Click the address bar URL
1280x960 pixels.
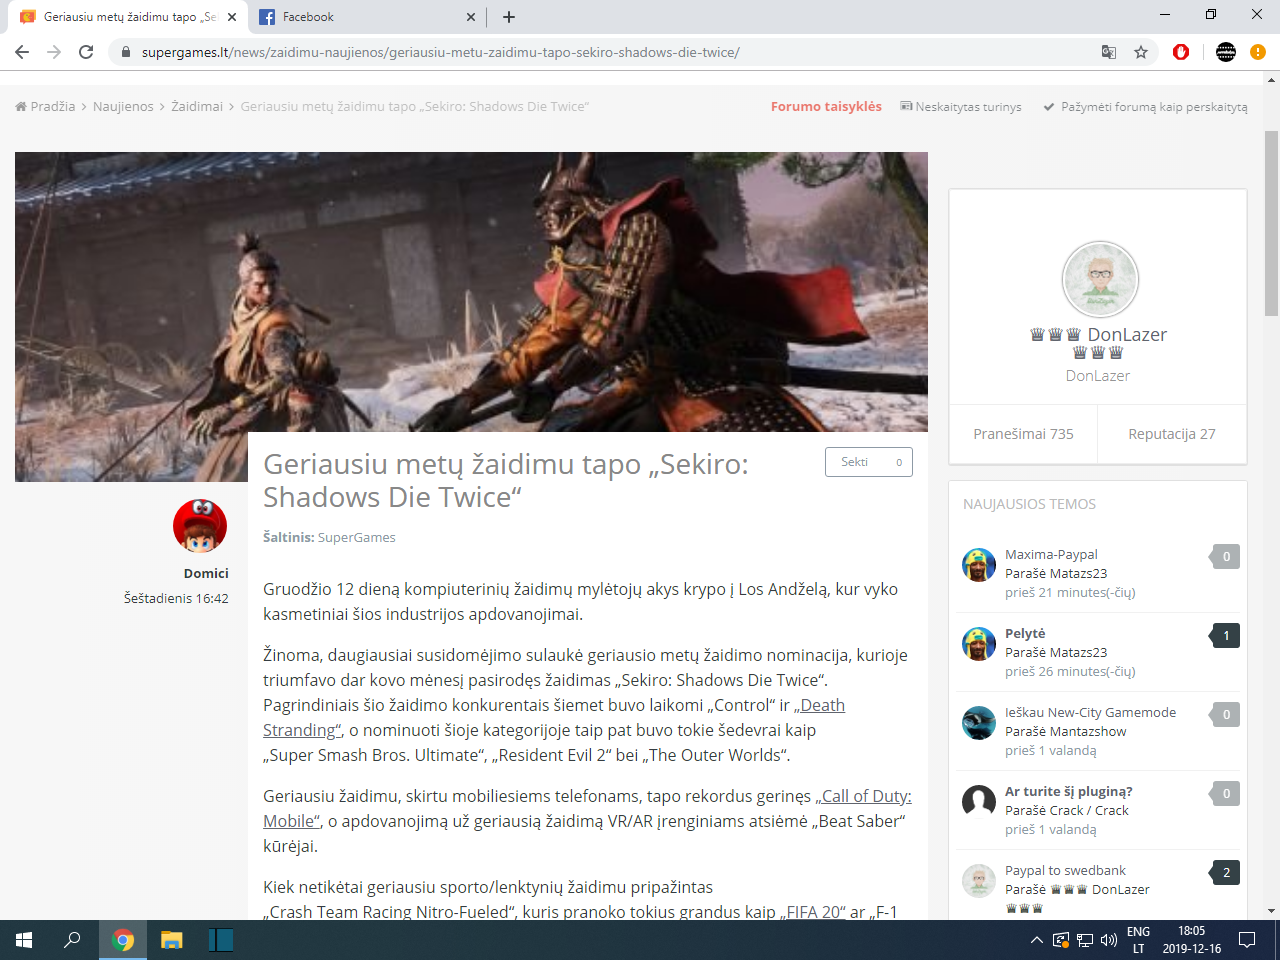click(x=440, y=52)
